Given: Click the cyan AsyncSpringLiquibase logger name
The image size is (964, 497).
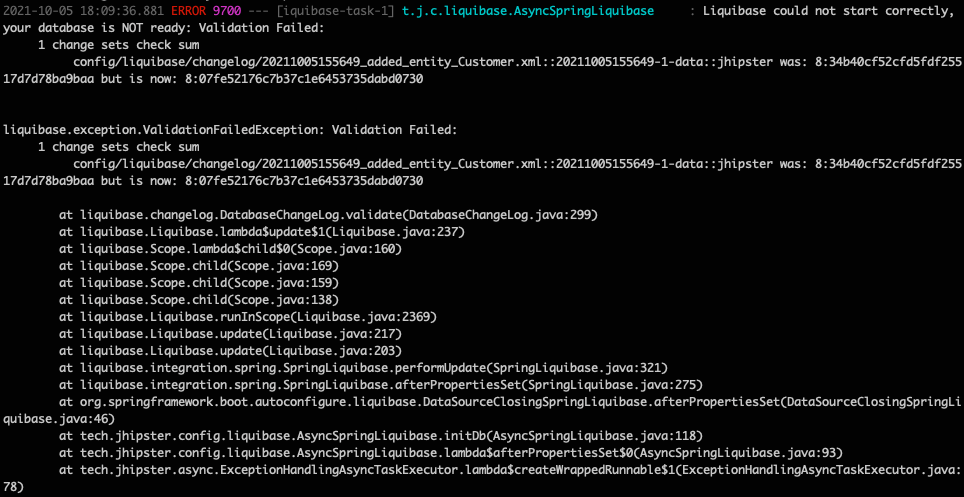Looking at the screenshot, I should point(518,11).
